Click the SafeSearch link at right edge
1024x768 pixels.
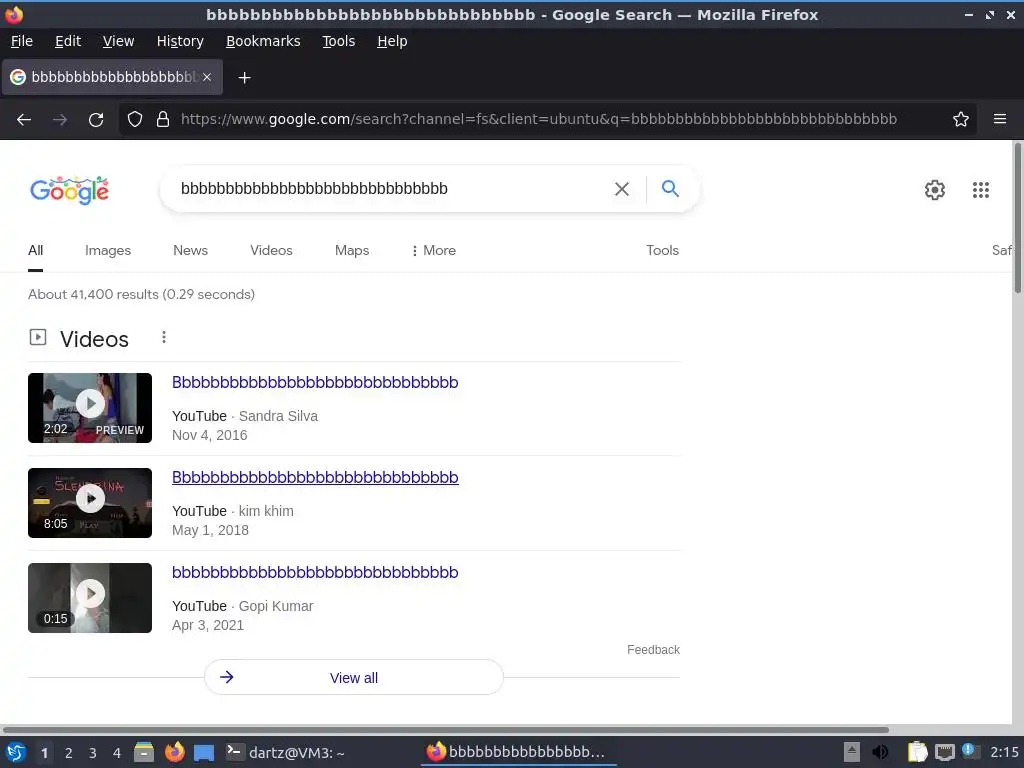1001,250
